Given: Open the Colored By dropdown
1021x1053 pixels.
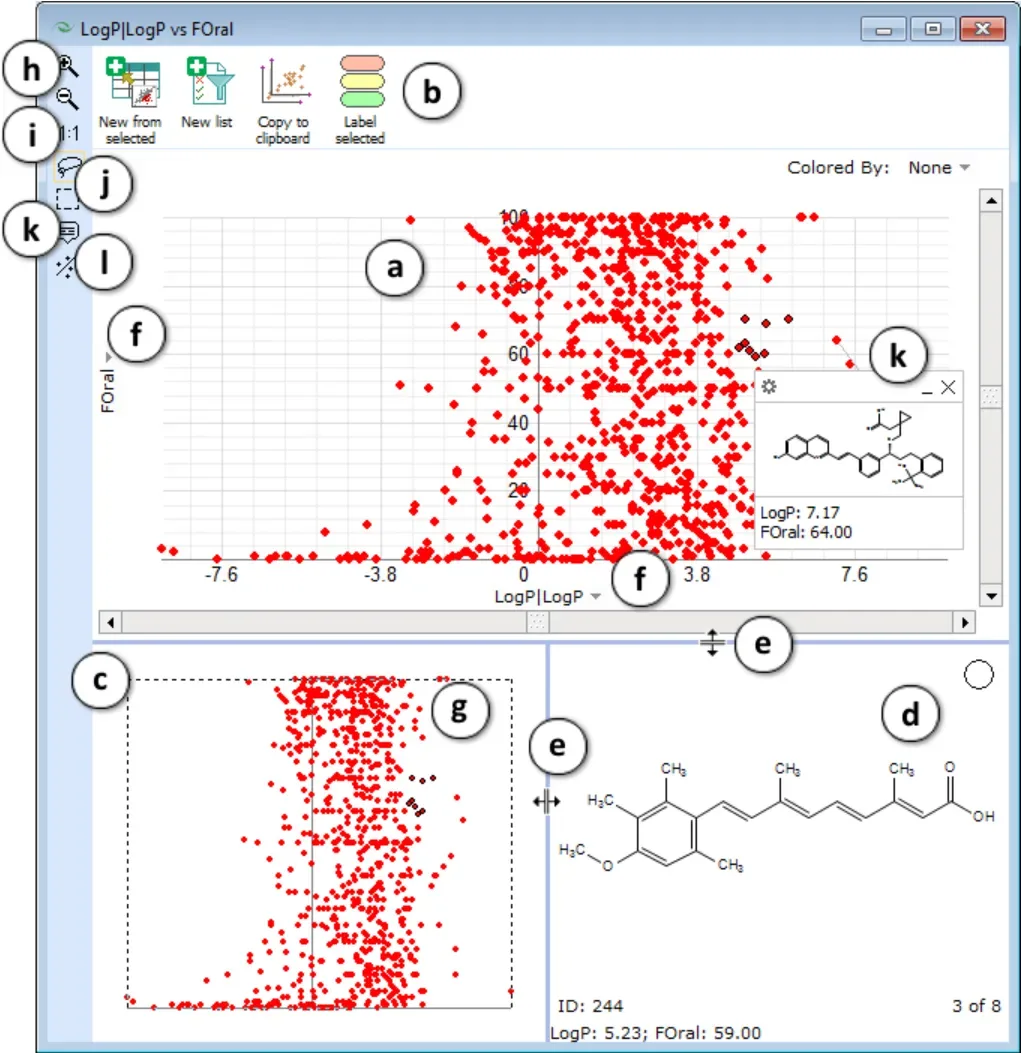Looking at the screenshot, I should pos(939,167).
